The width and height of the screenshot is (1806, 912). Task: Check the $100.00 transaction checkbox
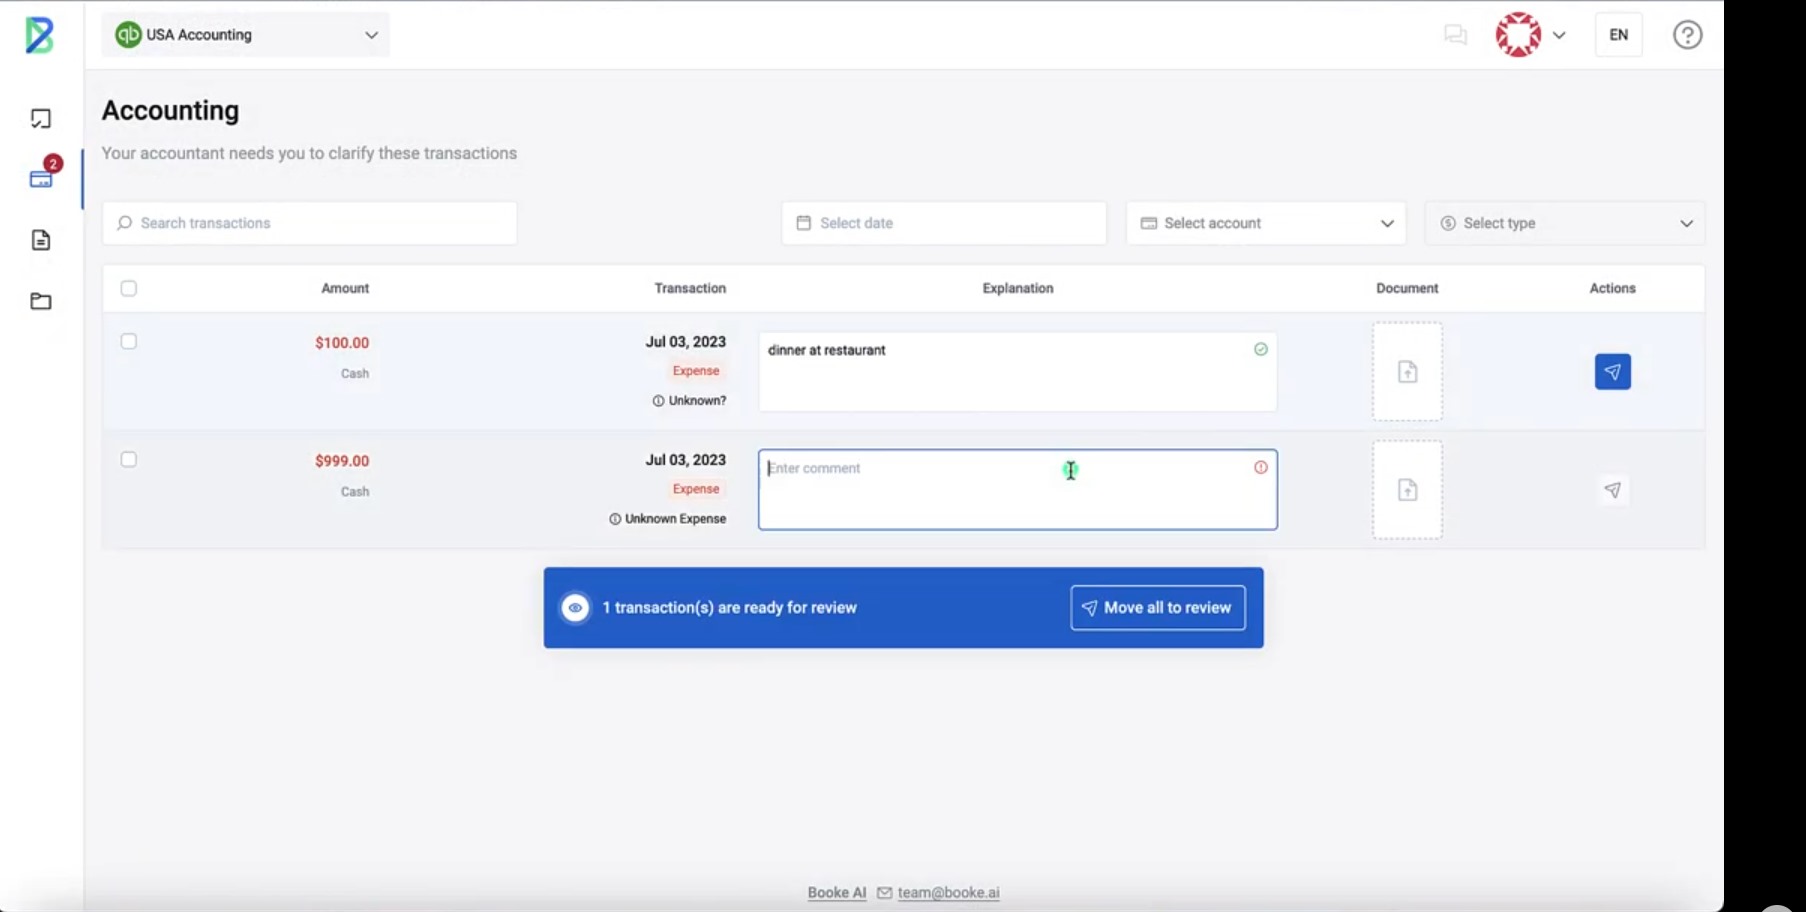129,341
